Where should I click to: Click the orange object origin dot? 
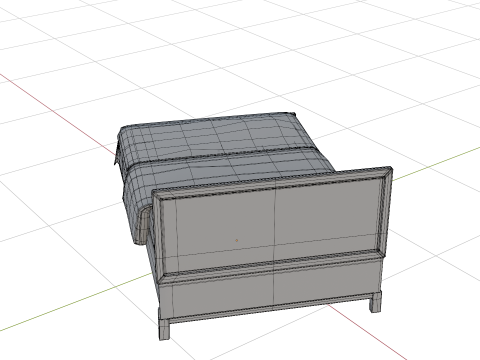(237, 240)
